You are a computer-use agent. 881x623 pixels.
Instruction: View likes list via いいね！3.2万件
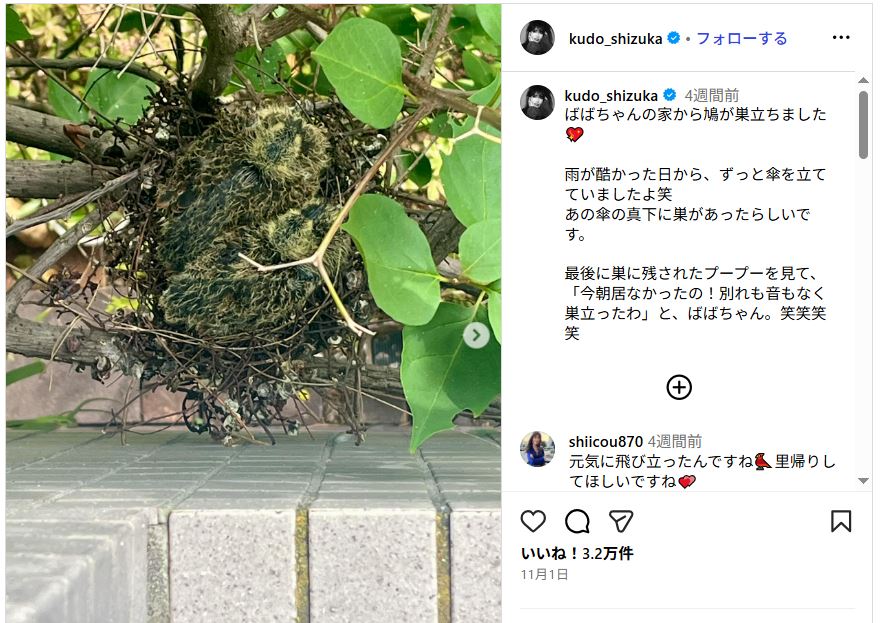[577, 553]
